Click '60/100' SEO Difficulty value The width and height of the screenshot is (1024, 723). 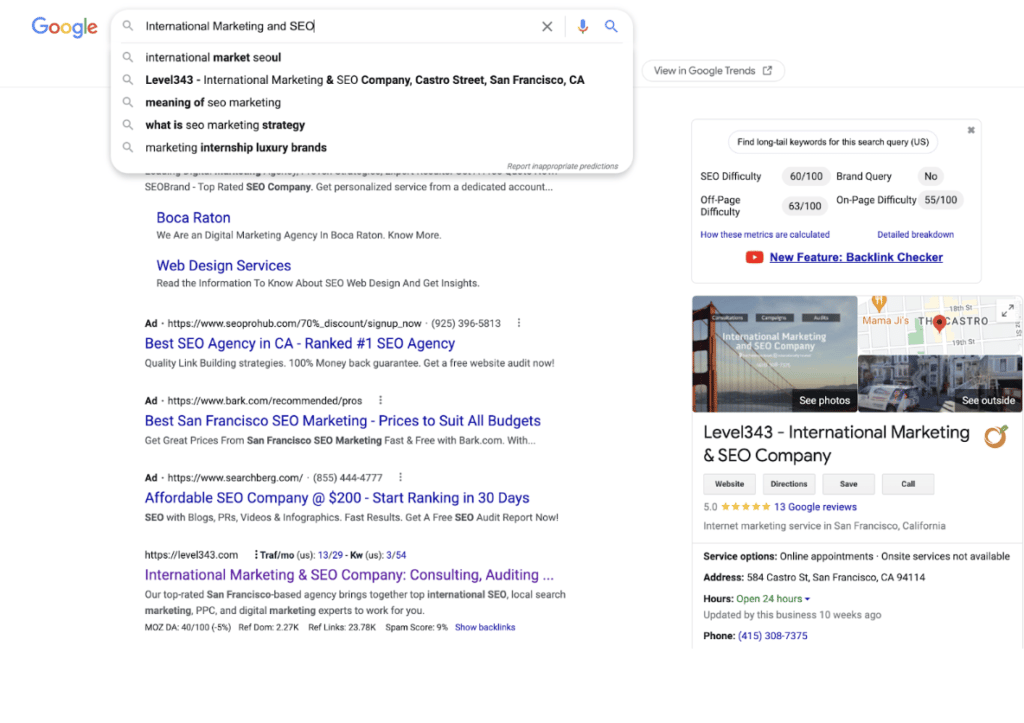pos(806,176)
